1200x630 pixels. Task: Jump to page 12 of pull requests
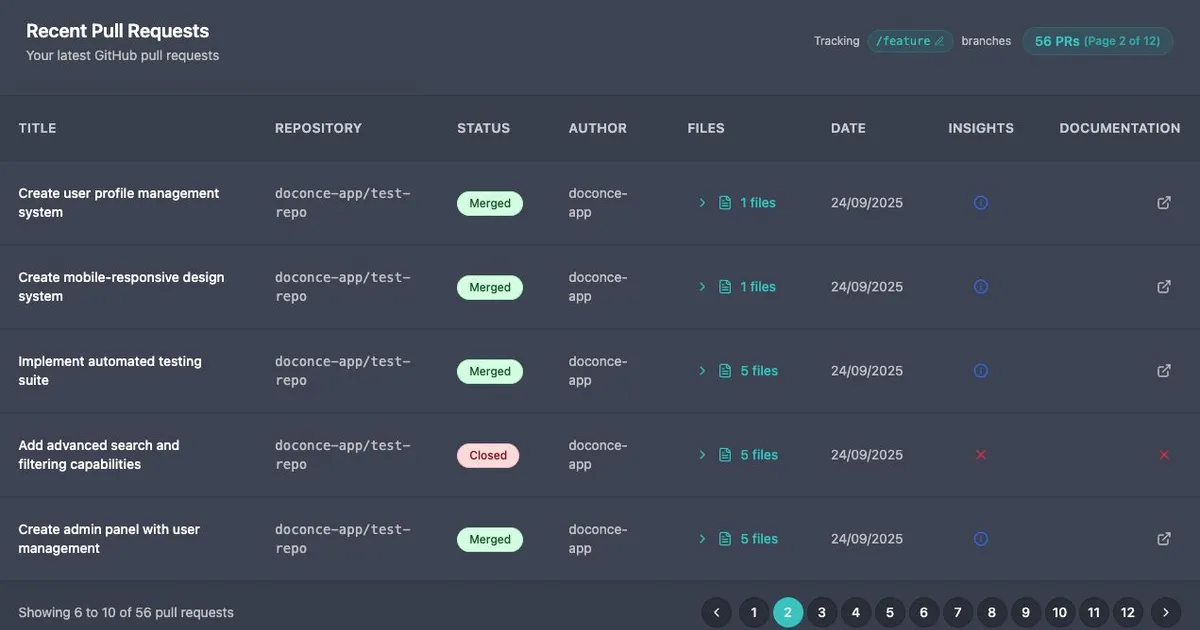(x=1128, y=612)
